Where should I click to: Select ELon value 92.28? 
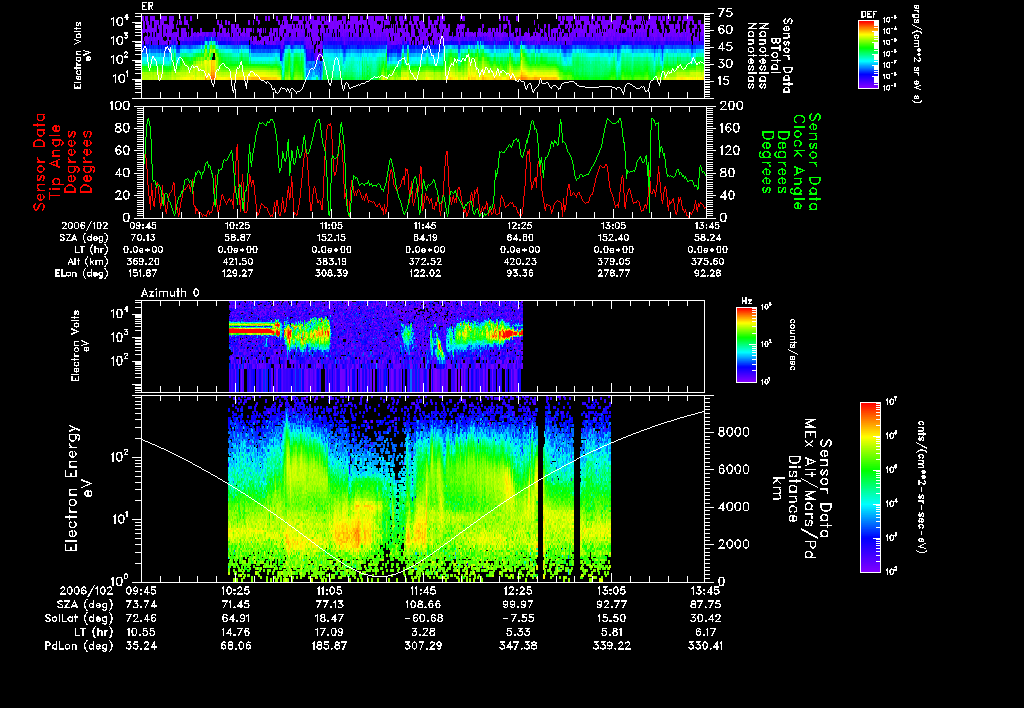708,273
